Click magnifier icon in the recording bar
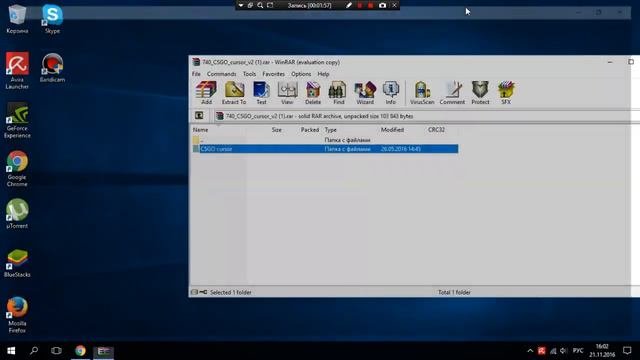 pos(260,5)
